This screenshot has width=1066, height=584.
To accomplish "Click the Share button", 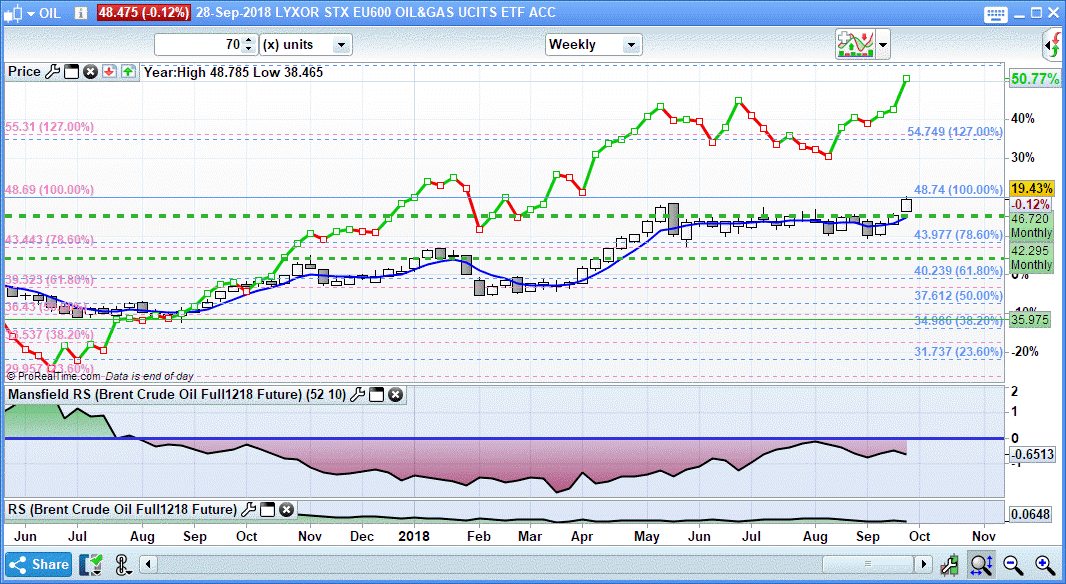I will [x=40, y=564].
